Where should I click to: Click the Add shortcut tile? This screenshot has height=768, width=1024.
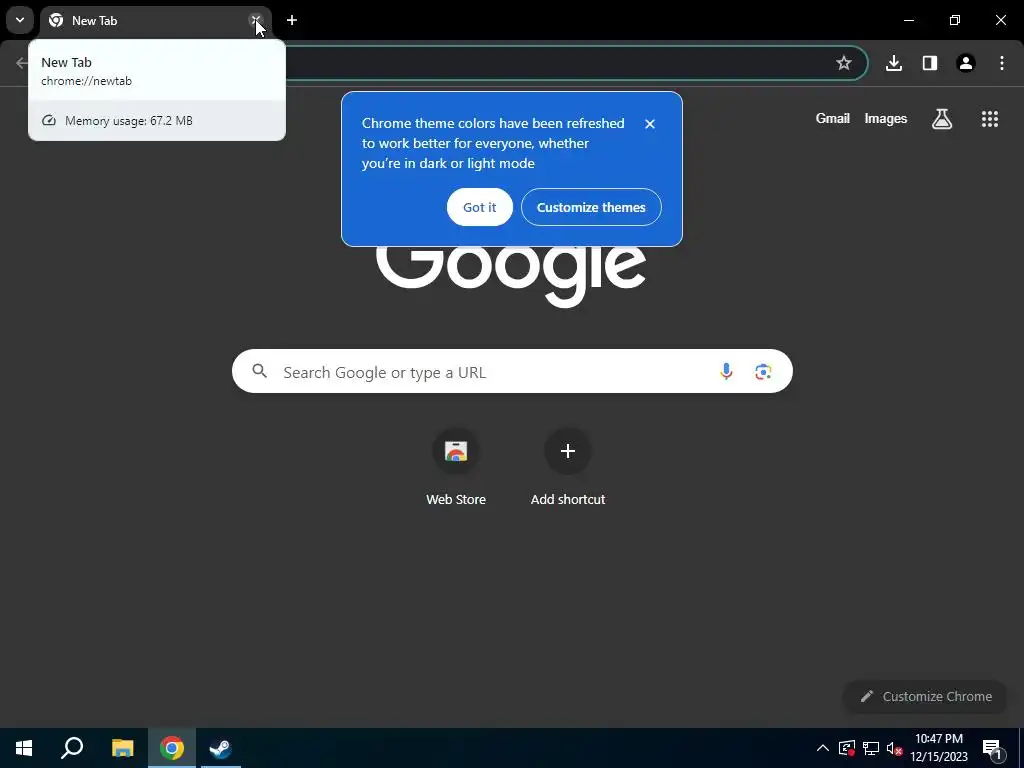(x=568, y=466)
